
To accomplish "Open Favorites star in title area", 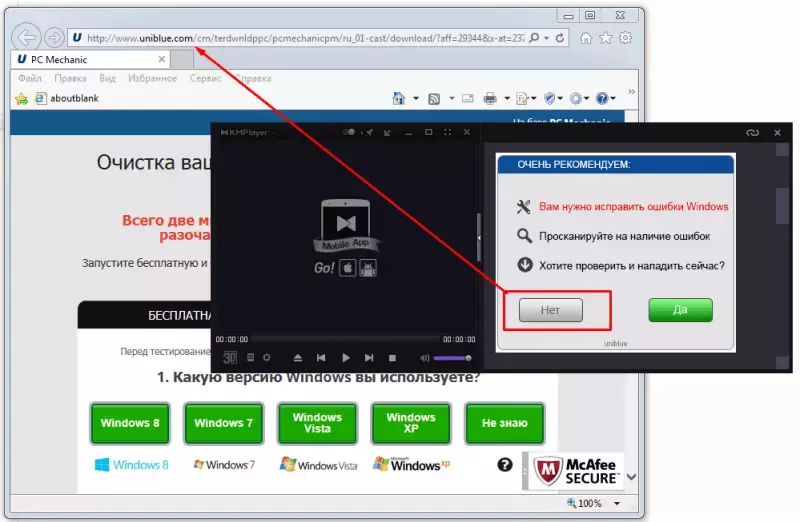I will [606, 38].
